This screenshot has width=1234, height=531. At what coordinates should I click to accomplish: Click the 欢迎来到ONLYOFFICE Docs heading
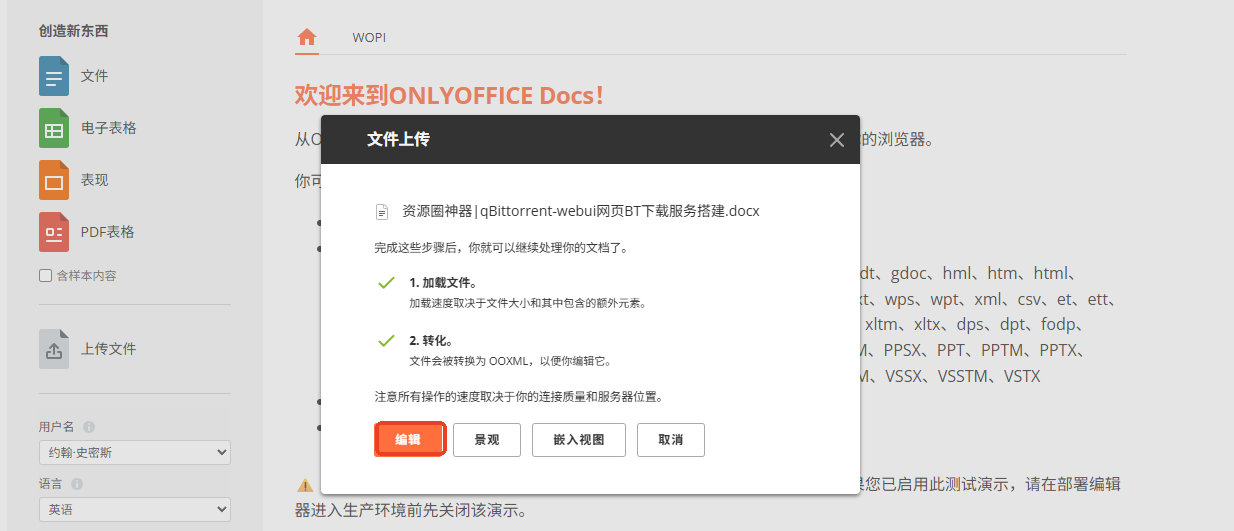tap(450, 95)
